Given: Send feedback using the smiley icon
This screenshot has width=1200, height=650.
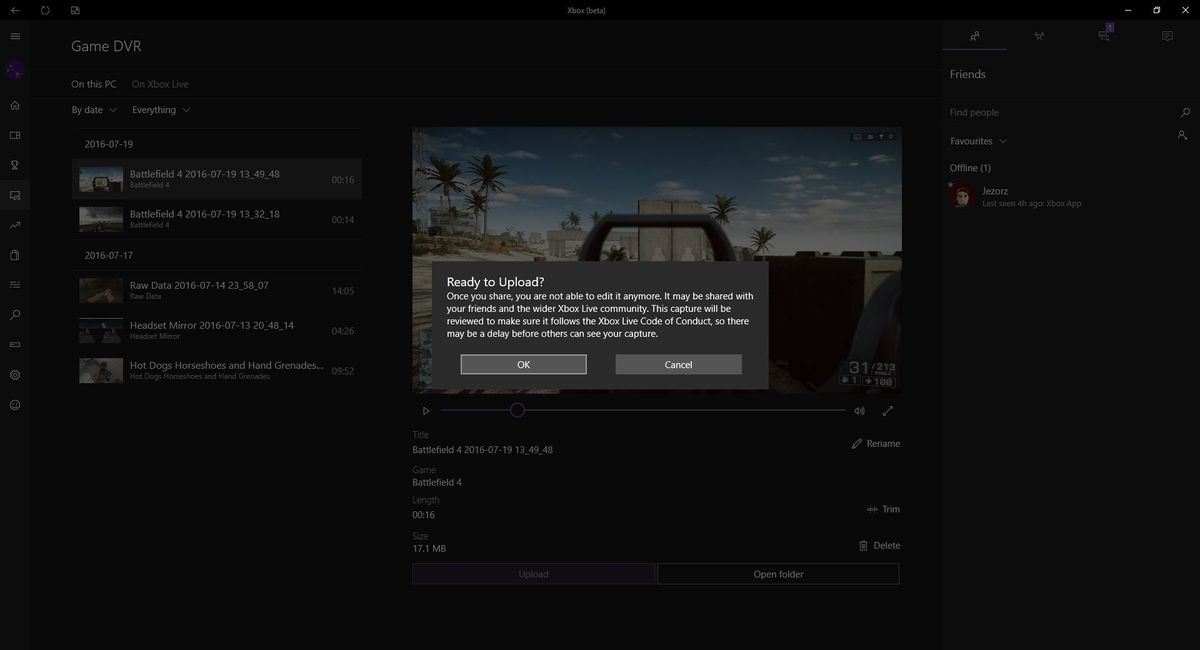Looking at the screenshot, I should click(14, 404).
